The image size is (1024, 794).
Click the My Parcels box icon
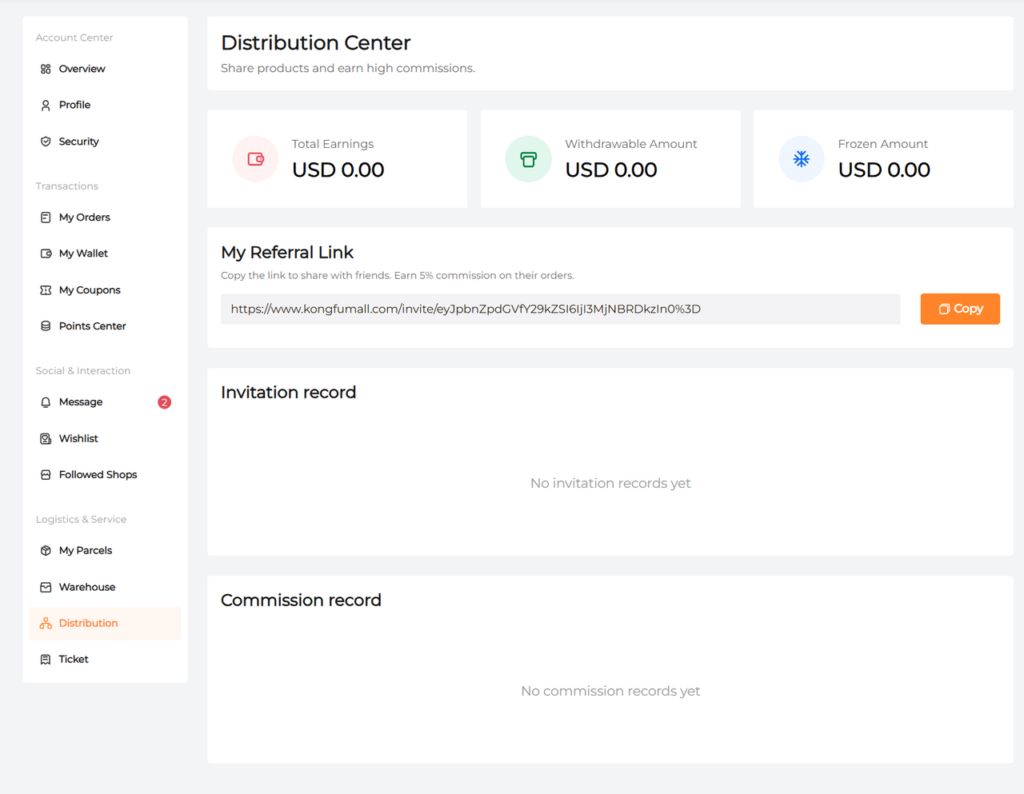pos(45,551)
